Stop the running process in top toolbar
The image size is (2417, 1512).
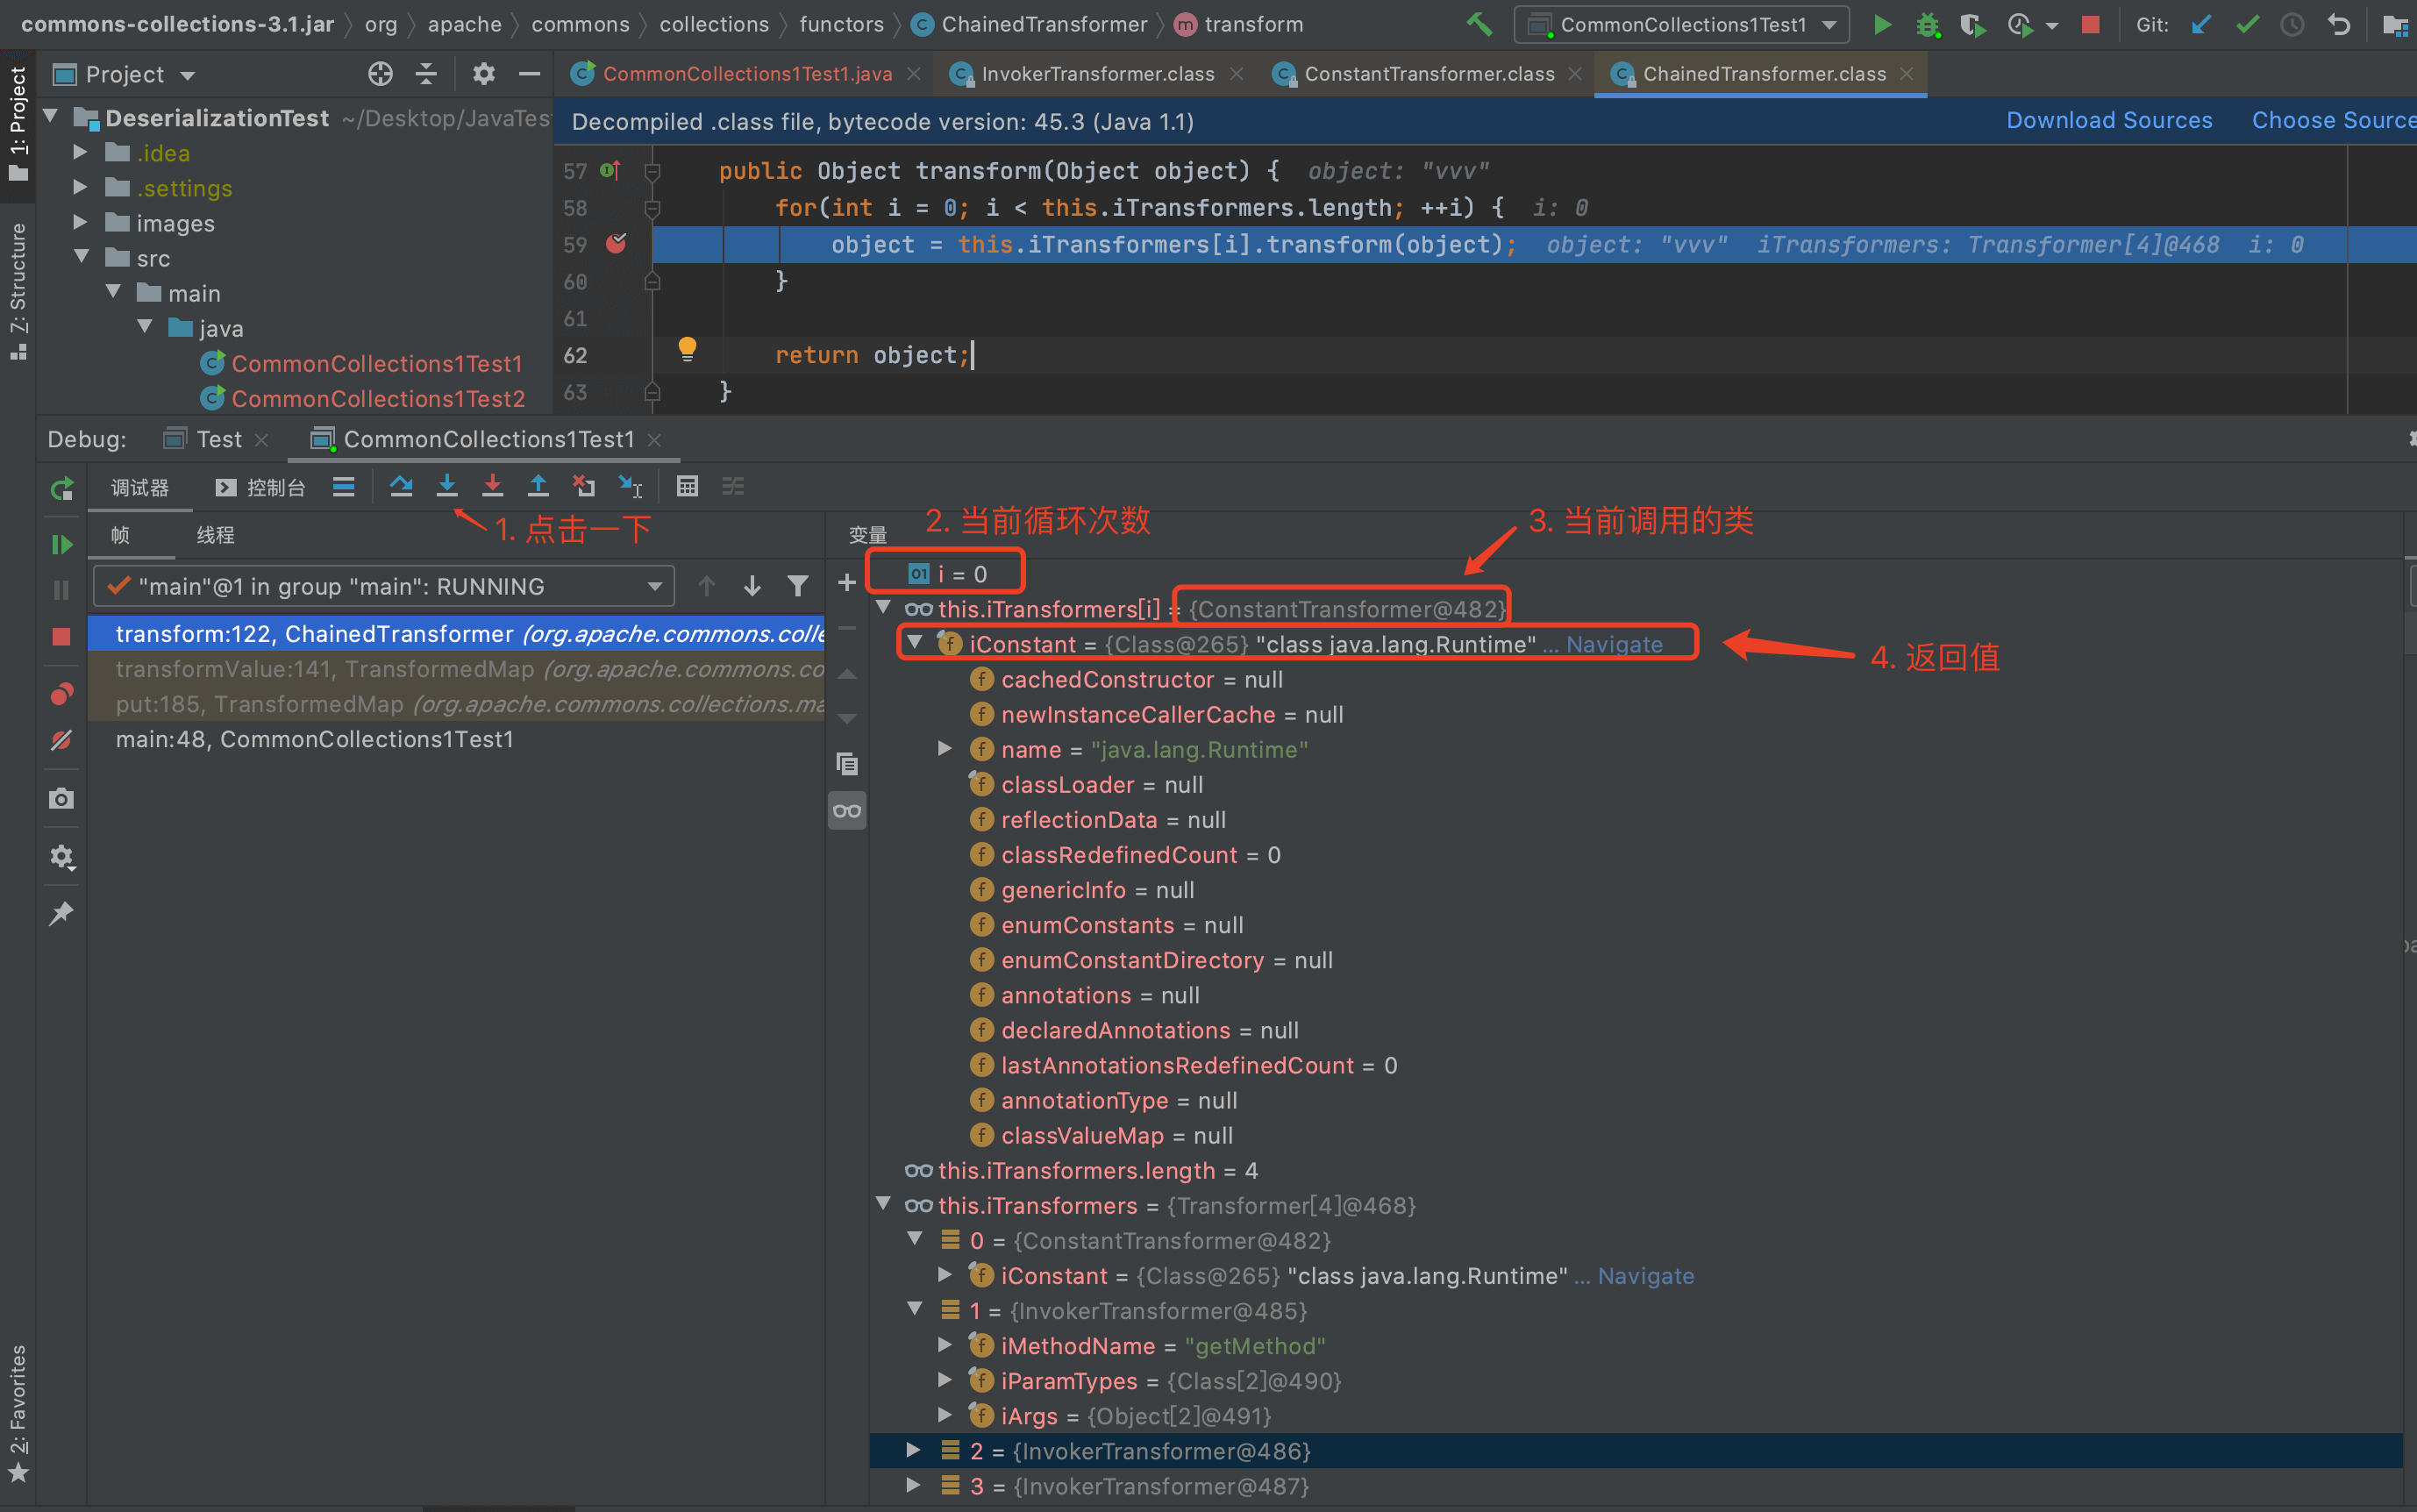[x=2090, y=24]
